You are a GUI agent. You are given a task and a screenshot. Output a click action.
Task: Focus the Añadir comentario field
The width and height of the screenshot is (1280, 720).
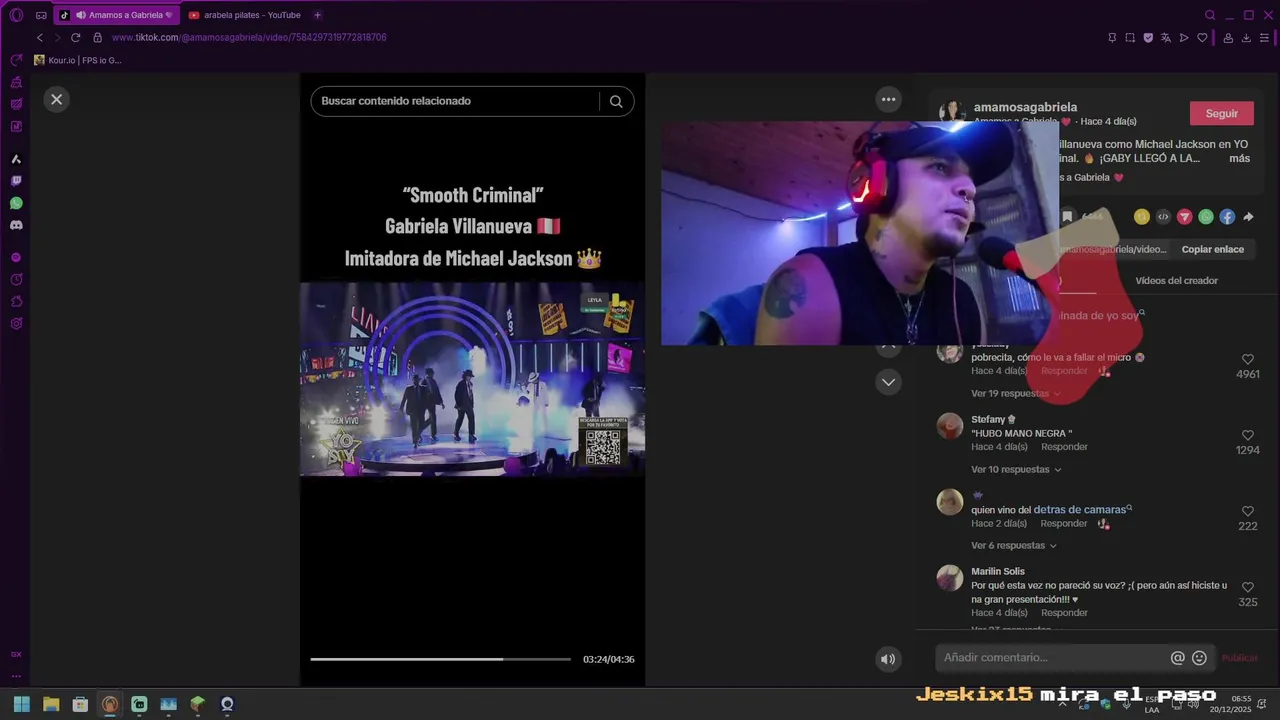tap(1055, 658)
